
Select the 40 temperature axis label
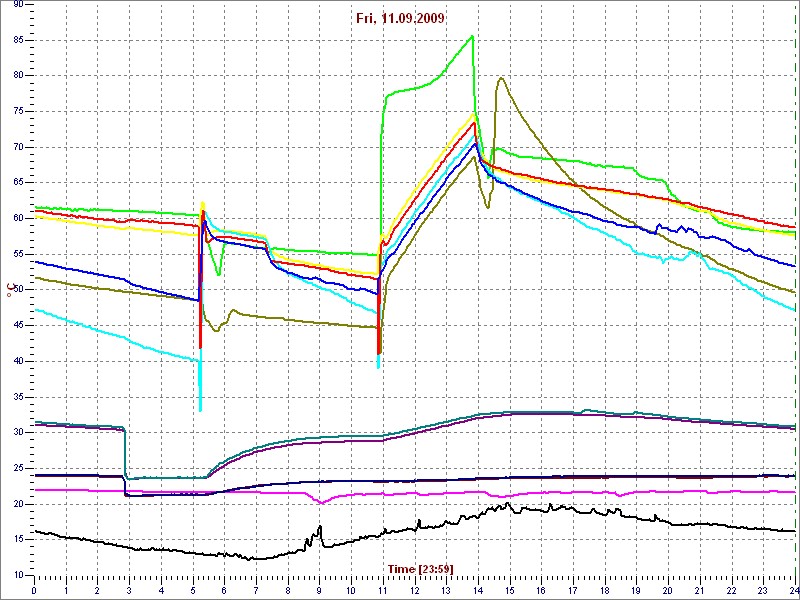(x=18, y=362)
